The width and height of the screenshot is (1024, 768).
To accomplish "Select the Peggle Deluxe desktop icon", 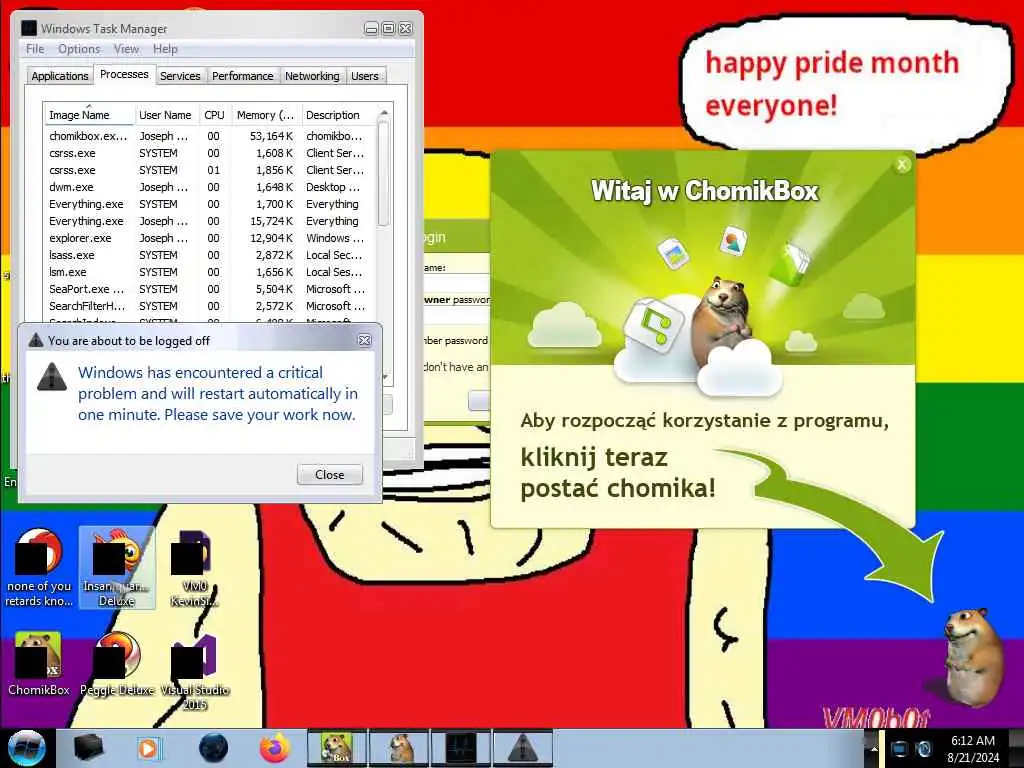I will 117,663.
